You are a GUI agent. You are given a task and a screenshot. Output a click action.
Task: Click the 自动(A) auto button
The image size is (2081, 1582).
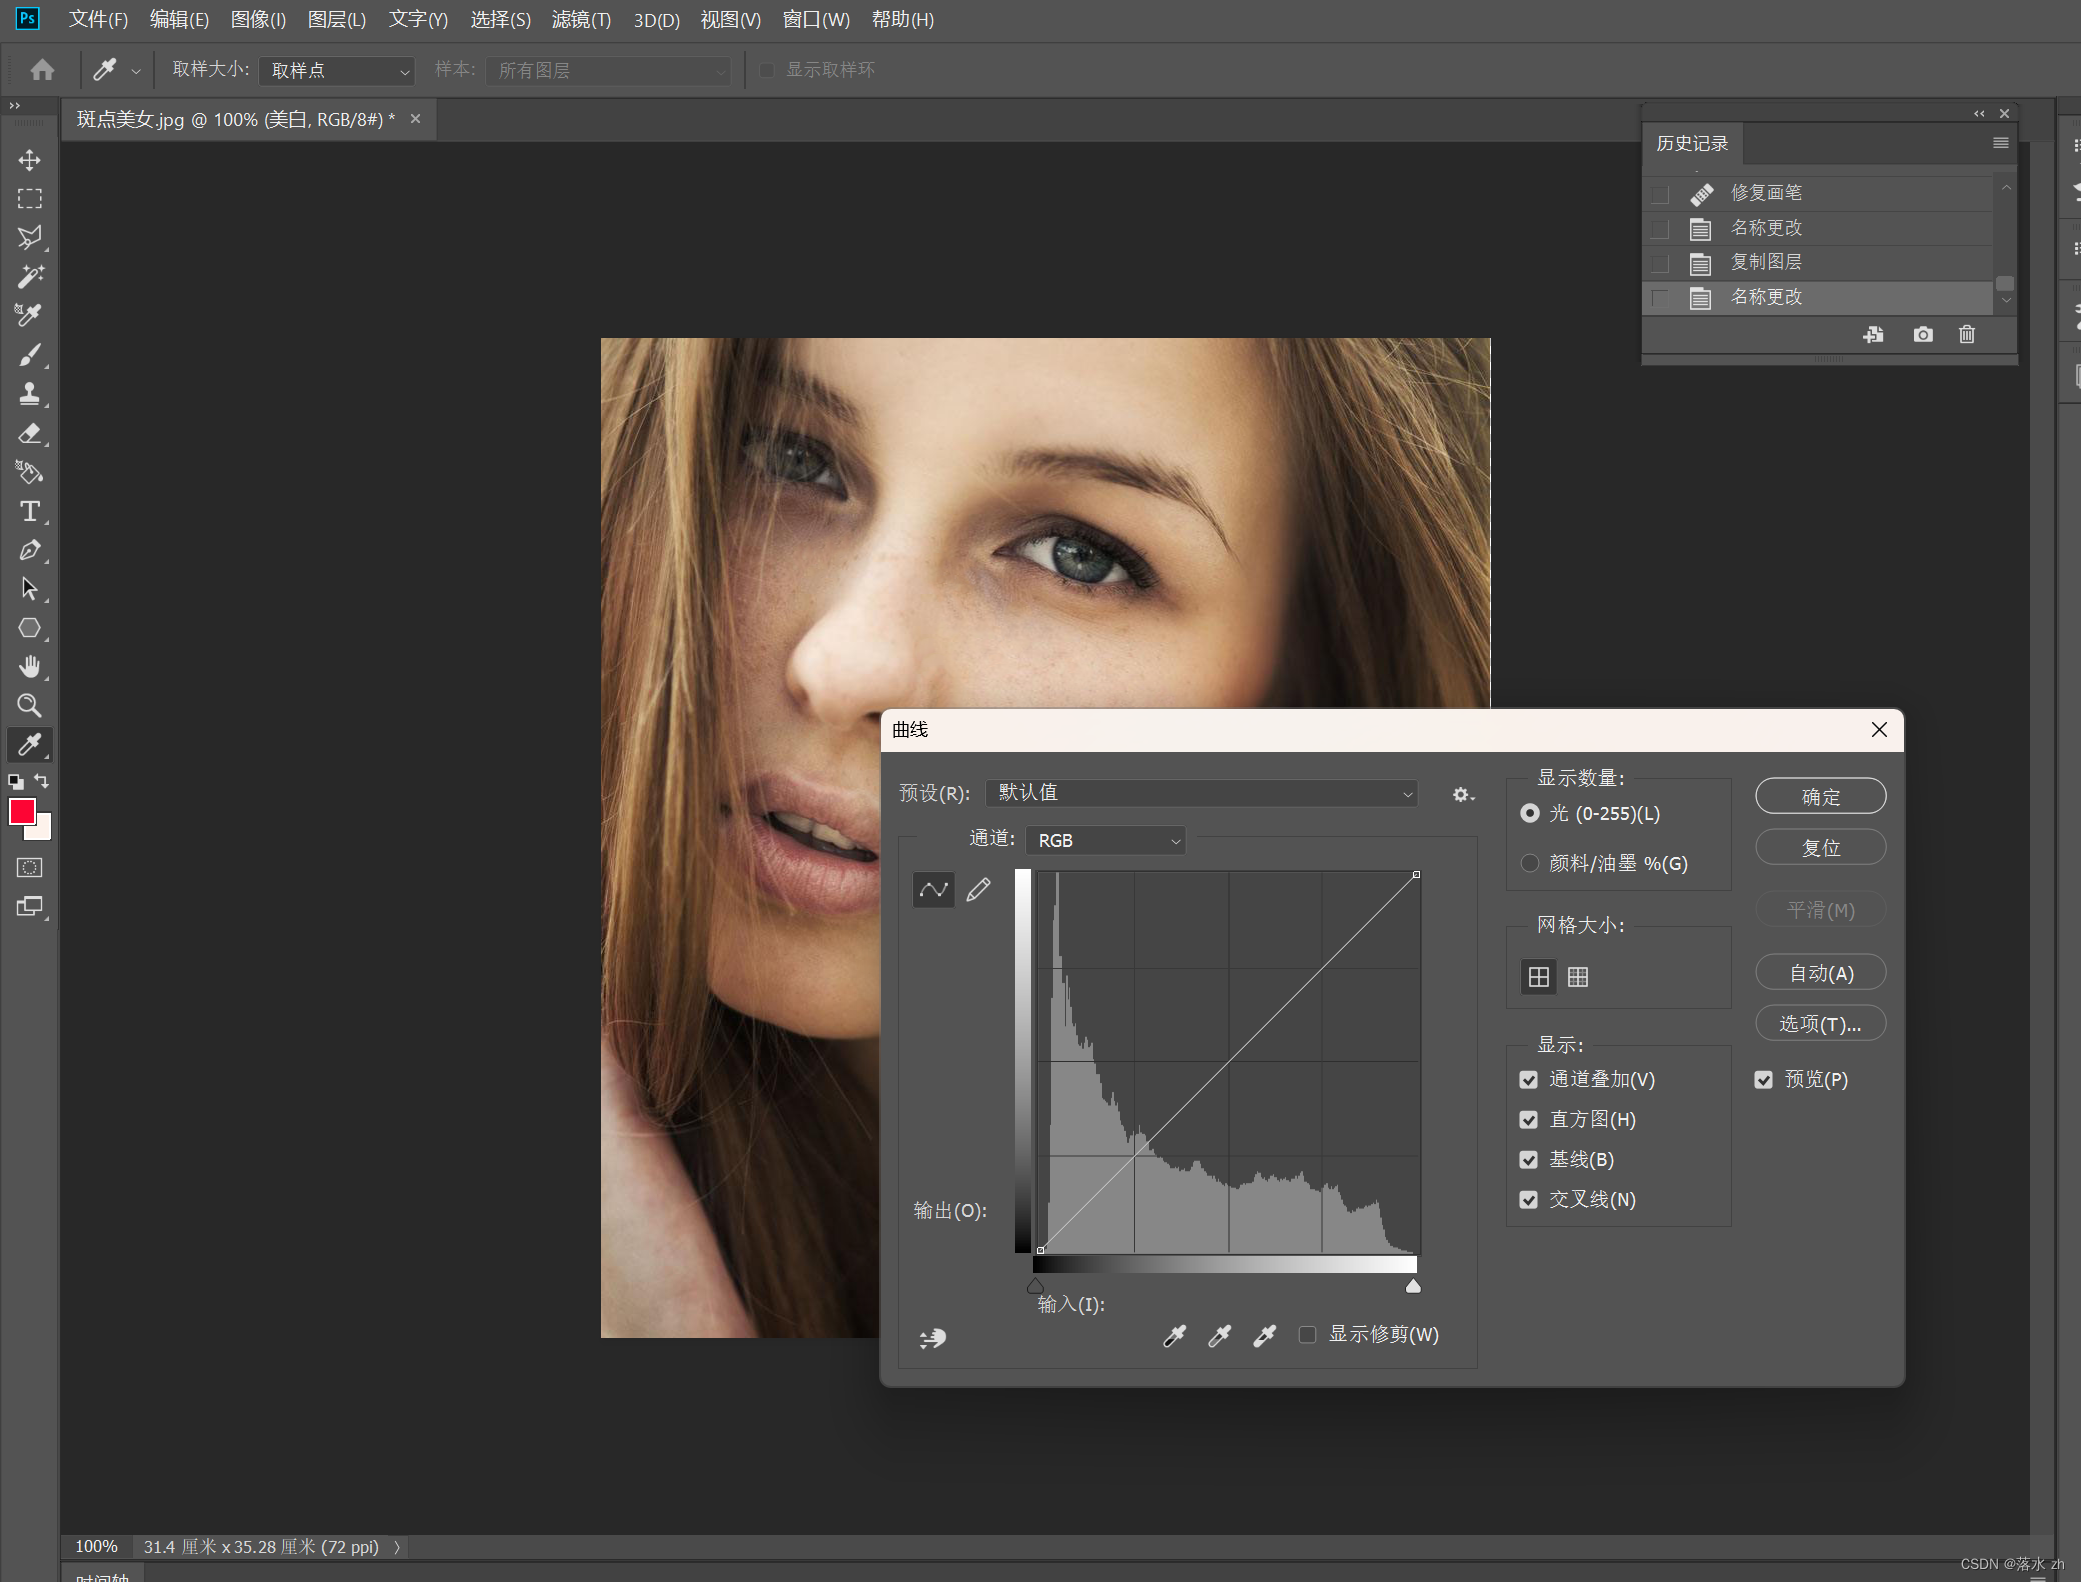tap(1820, 972)
